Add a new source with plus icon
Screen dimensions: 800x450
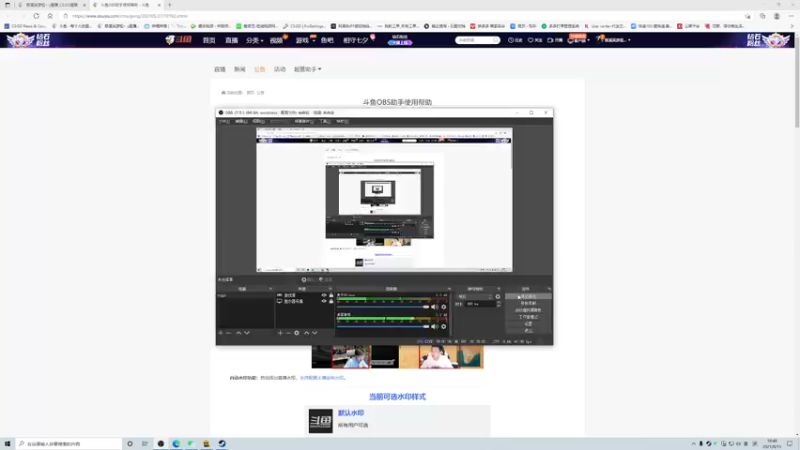280,333
